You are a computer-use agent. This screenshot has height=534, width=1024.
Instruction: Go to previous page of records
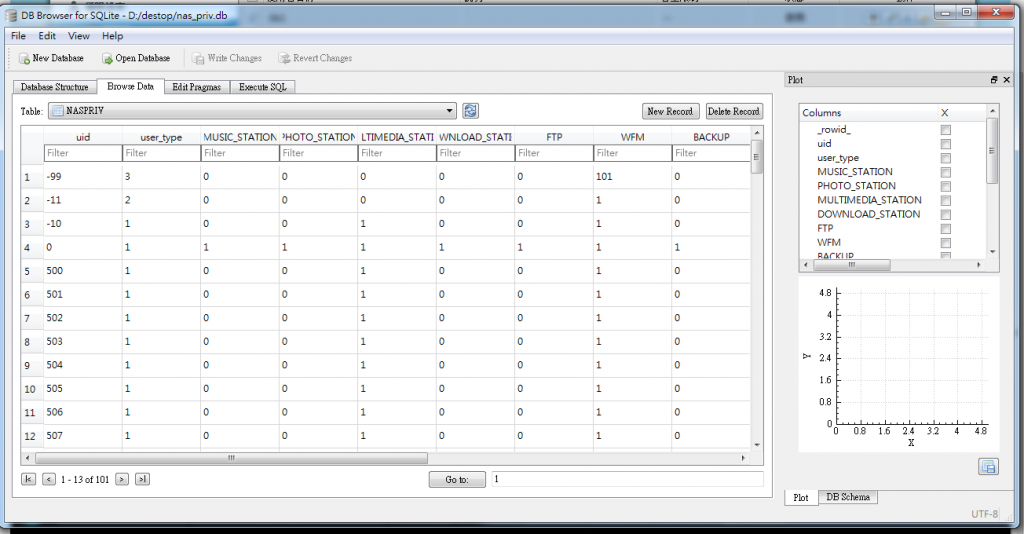pos(48,479)
